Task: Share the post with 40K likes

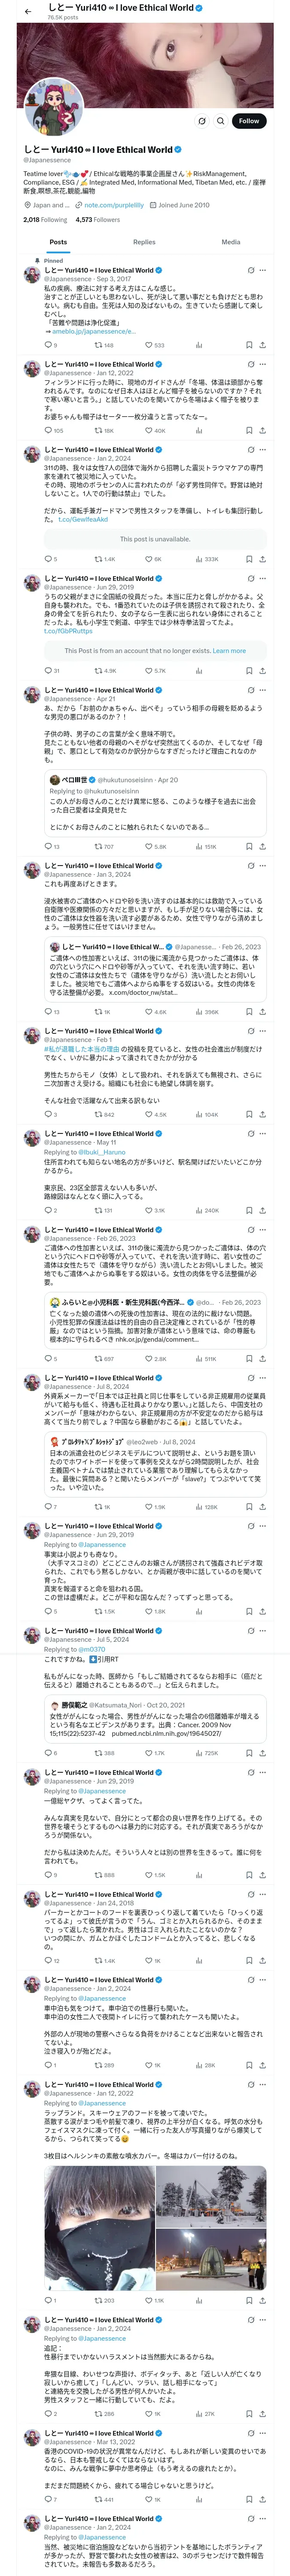Action: click(262, 430)
